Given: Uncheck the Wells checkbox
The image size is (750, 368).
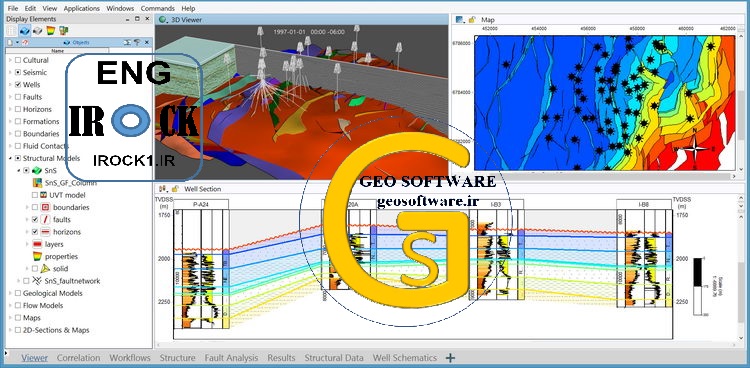Looking at the screenshot, I should tap(18, 85).
